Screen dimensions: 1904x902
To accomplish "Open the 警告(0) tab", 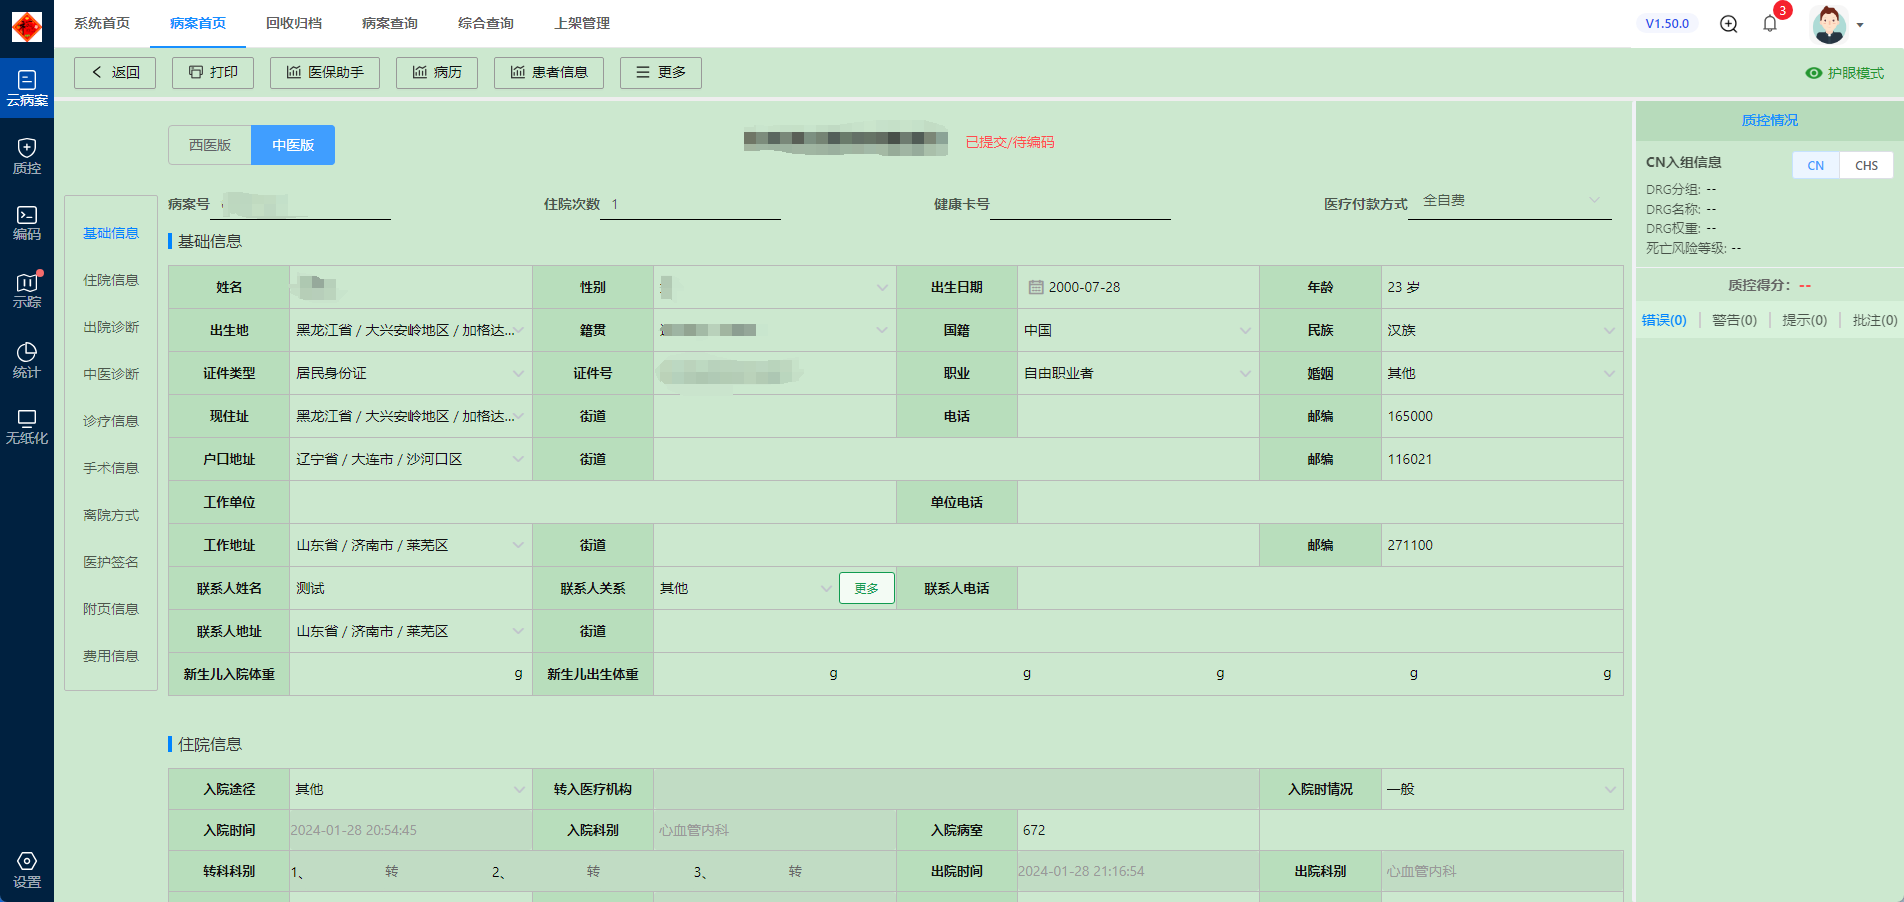I will (1734, 320).
